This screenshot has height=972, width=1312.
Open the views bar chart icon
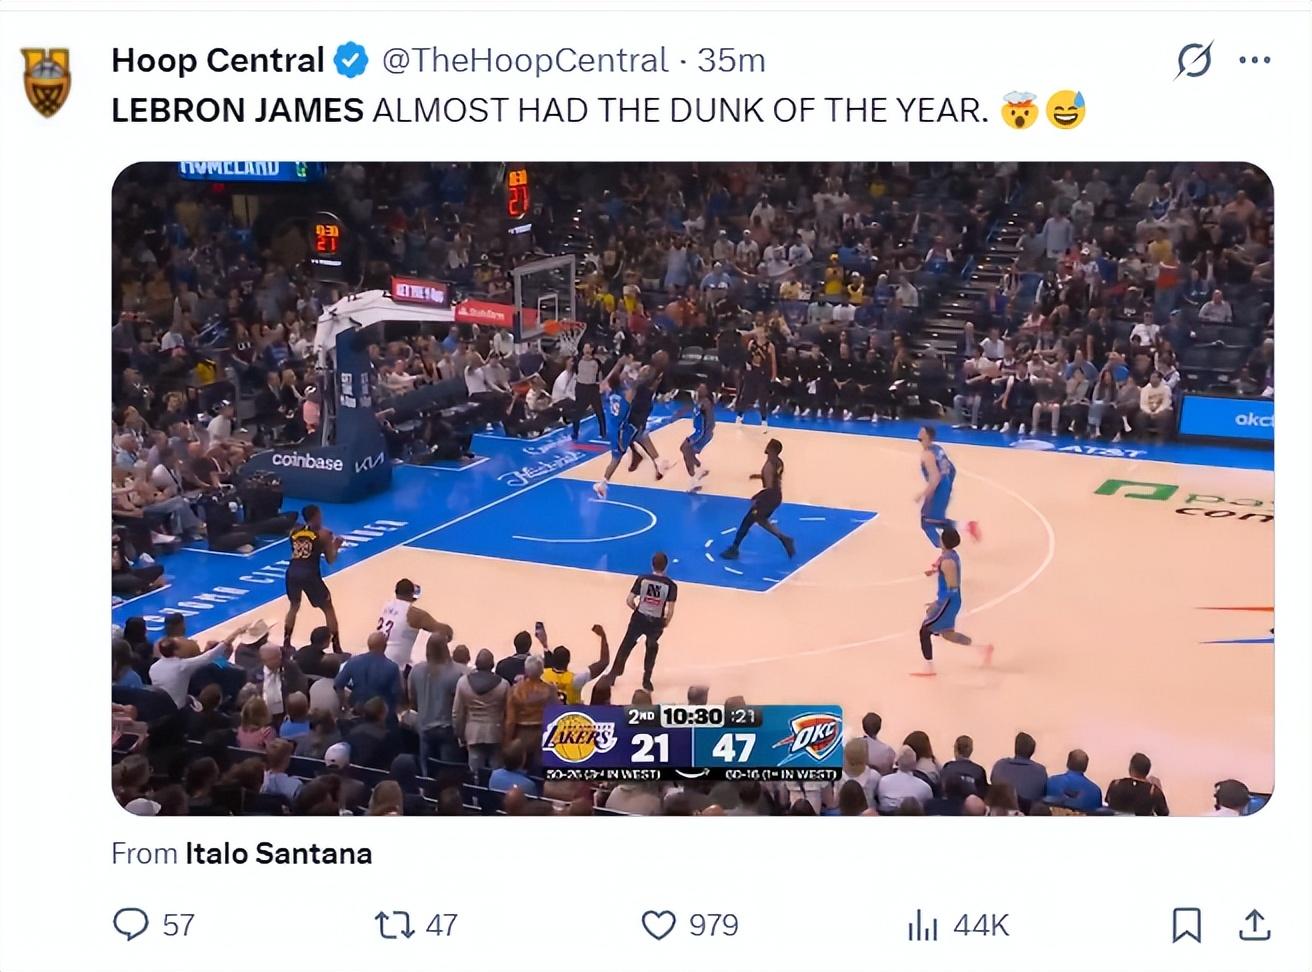tap(922, 925)
